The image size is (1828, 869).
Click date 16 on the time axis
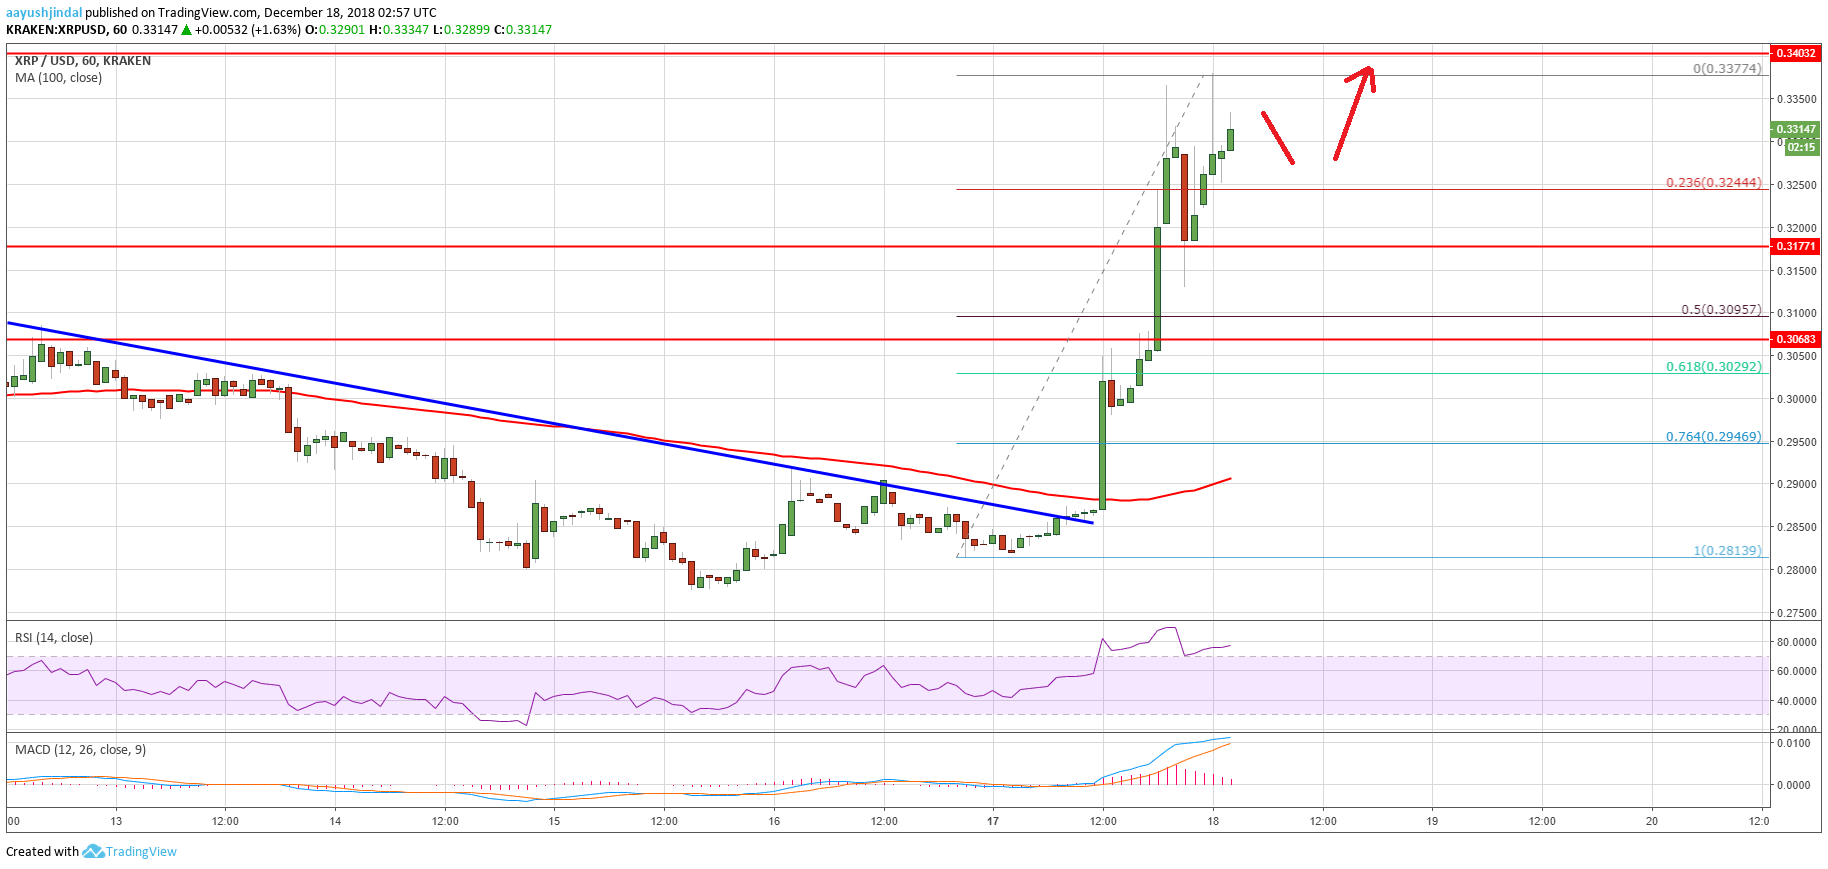pos(774,821)
